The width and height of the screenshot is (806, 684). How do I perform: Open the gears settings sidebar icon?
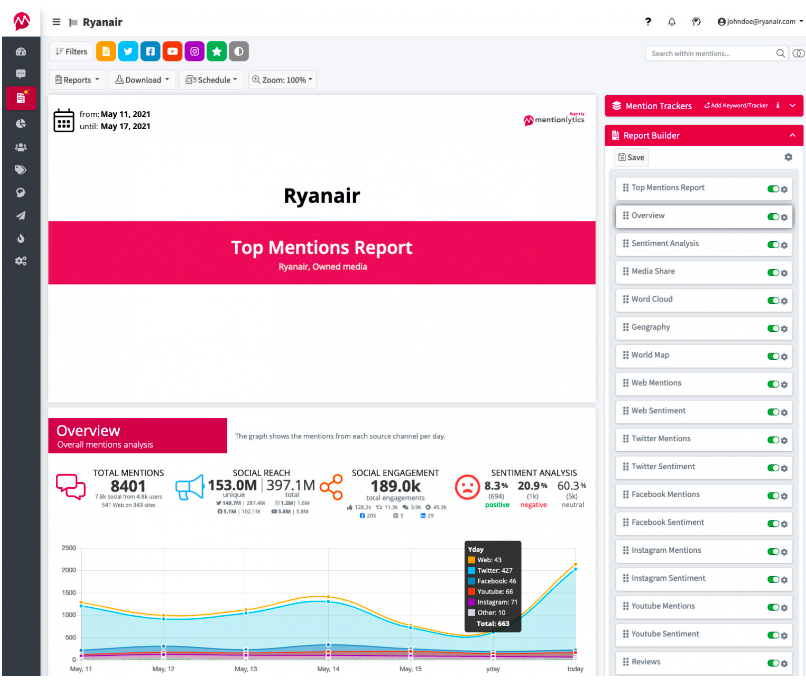pos(21,261)
